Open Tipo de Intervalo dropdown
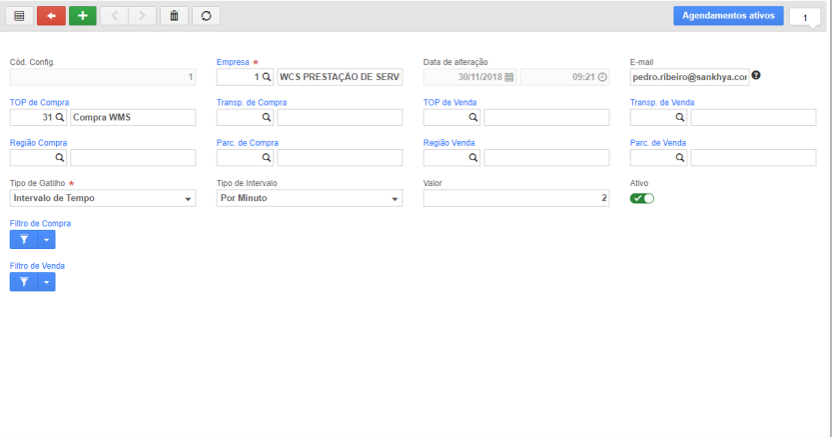The image size is (832, 437). coord(309,198)
